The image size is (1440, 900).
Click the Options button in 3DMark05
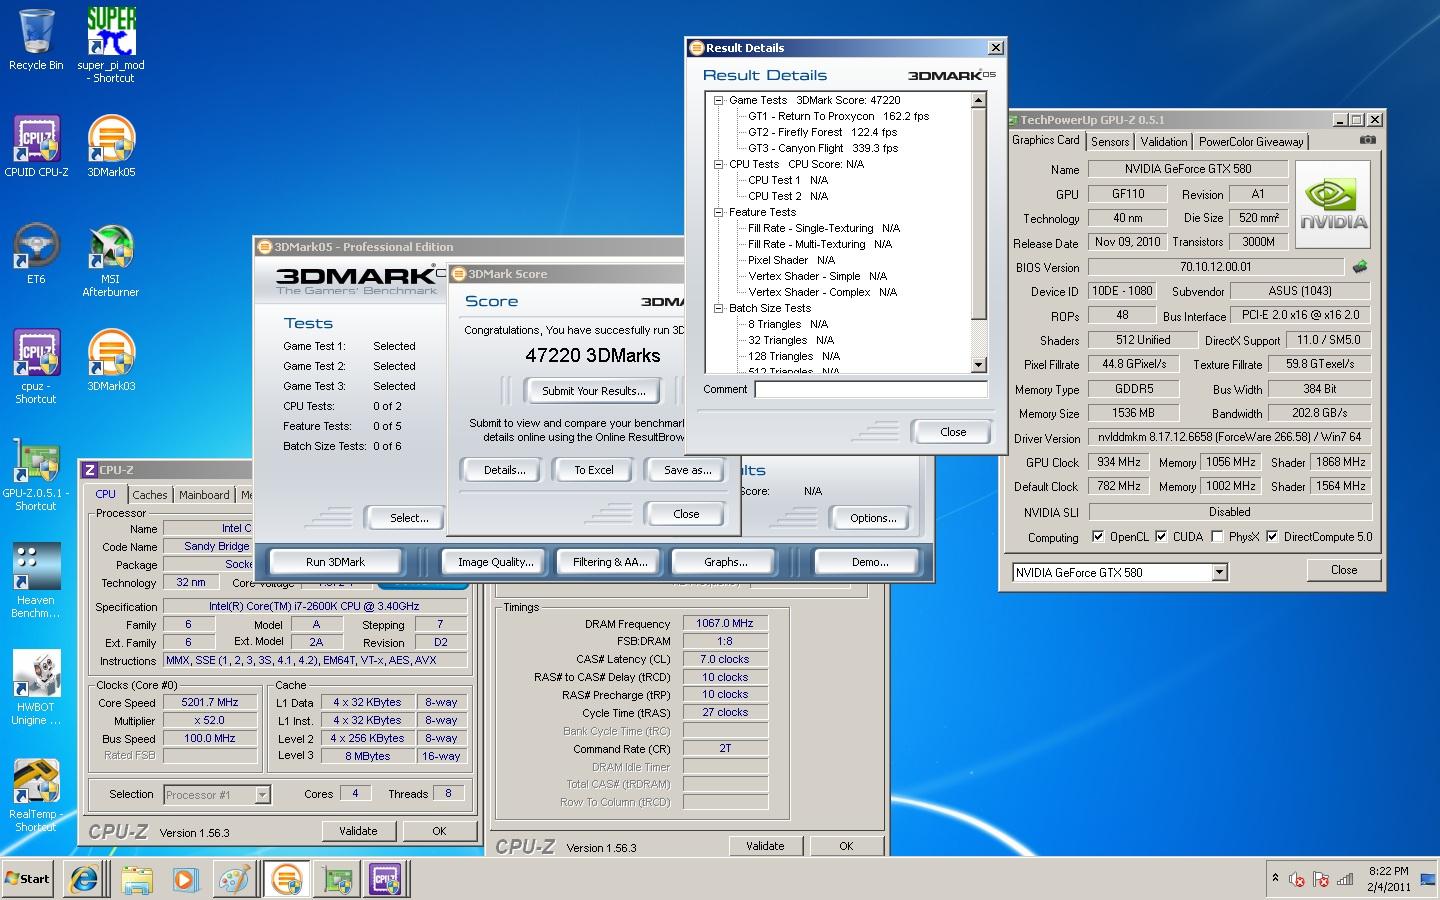pos(873,518)
